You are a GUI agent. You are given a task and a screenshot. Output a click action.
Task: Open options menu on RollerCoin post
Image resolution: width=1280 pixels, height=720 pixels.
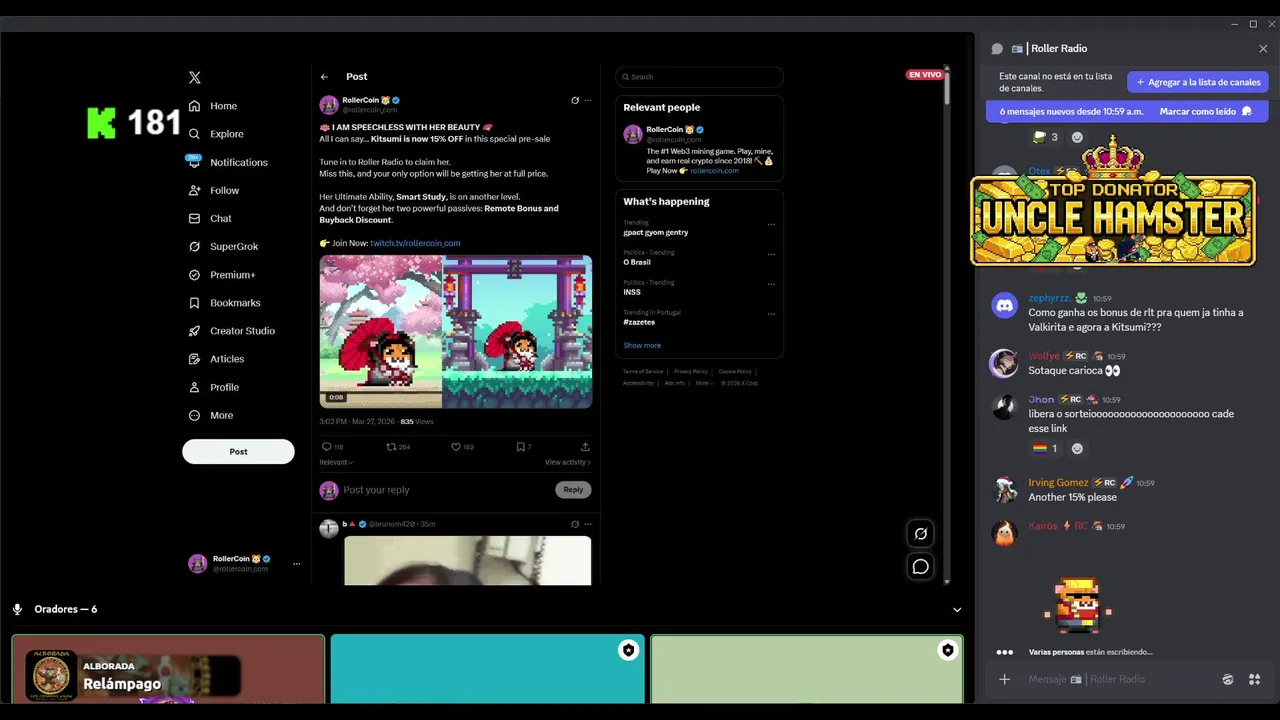click(588, 100)
